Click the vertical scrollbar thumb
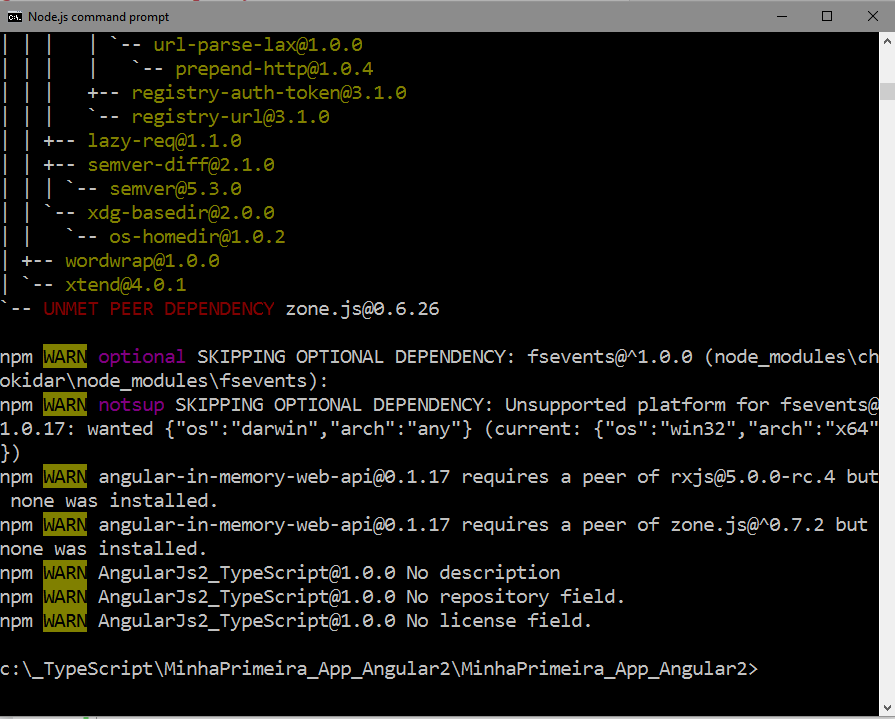The height and width of the screenshot is (719, 895). click(x=887, y=91)
